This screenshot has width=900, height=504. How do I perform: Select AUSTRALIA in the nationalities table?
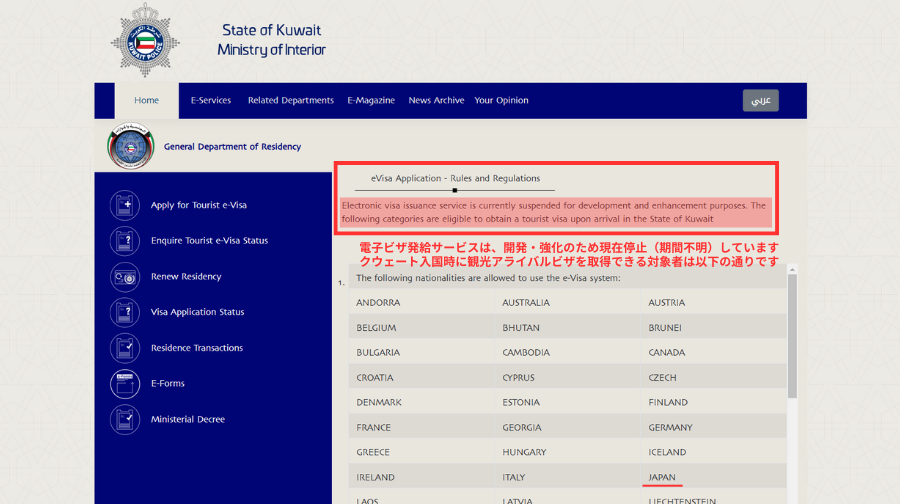pos(526,303)
